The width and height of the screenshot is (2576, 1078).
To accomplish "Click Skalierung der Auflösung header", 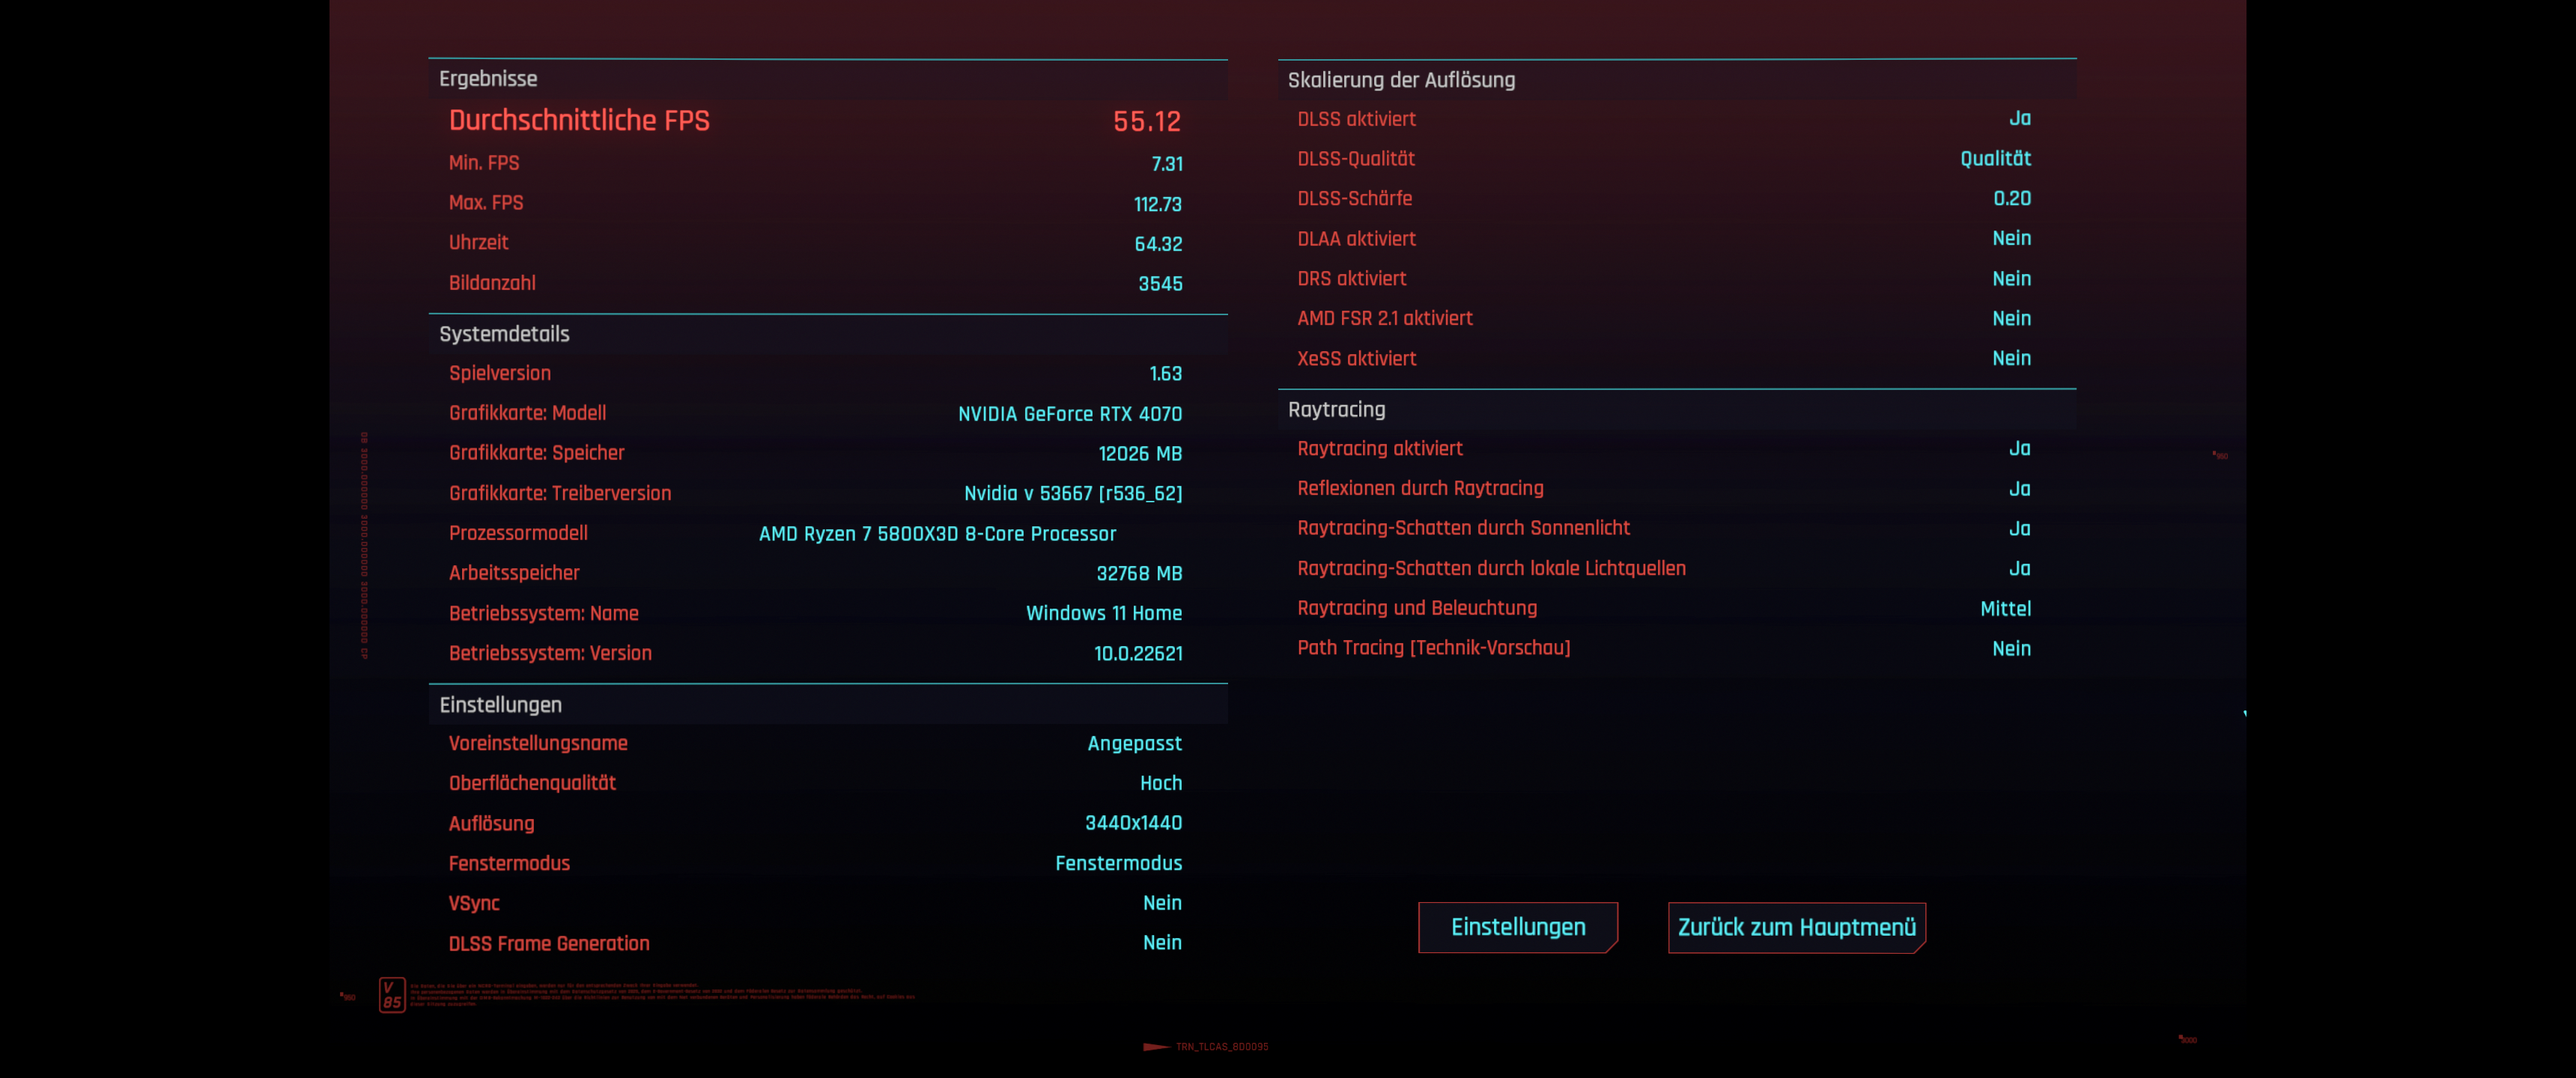I will coord(1401,80).
